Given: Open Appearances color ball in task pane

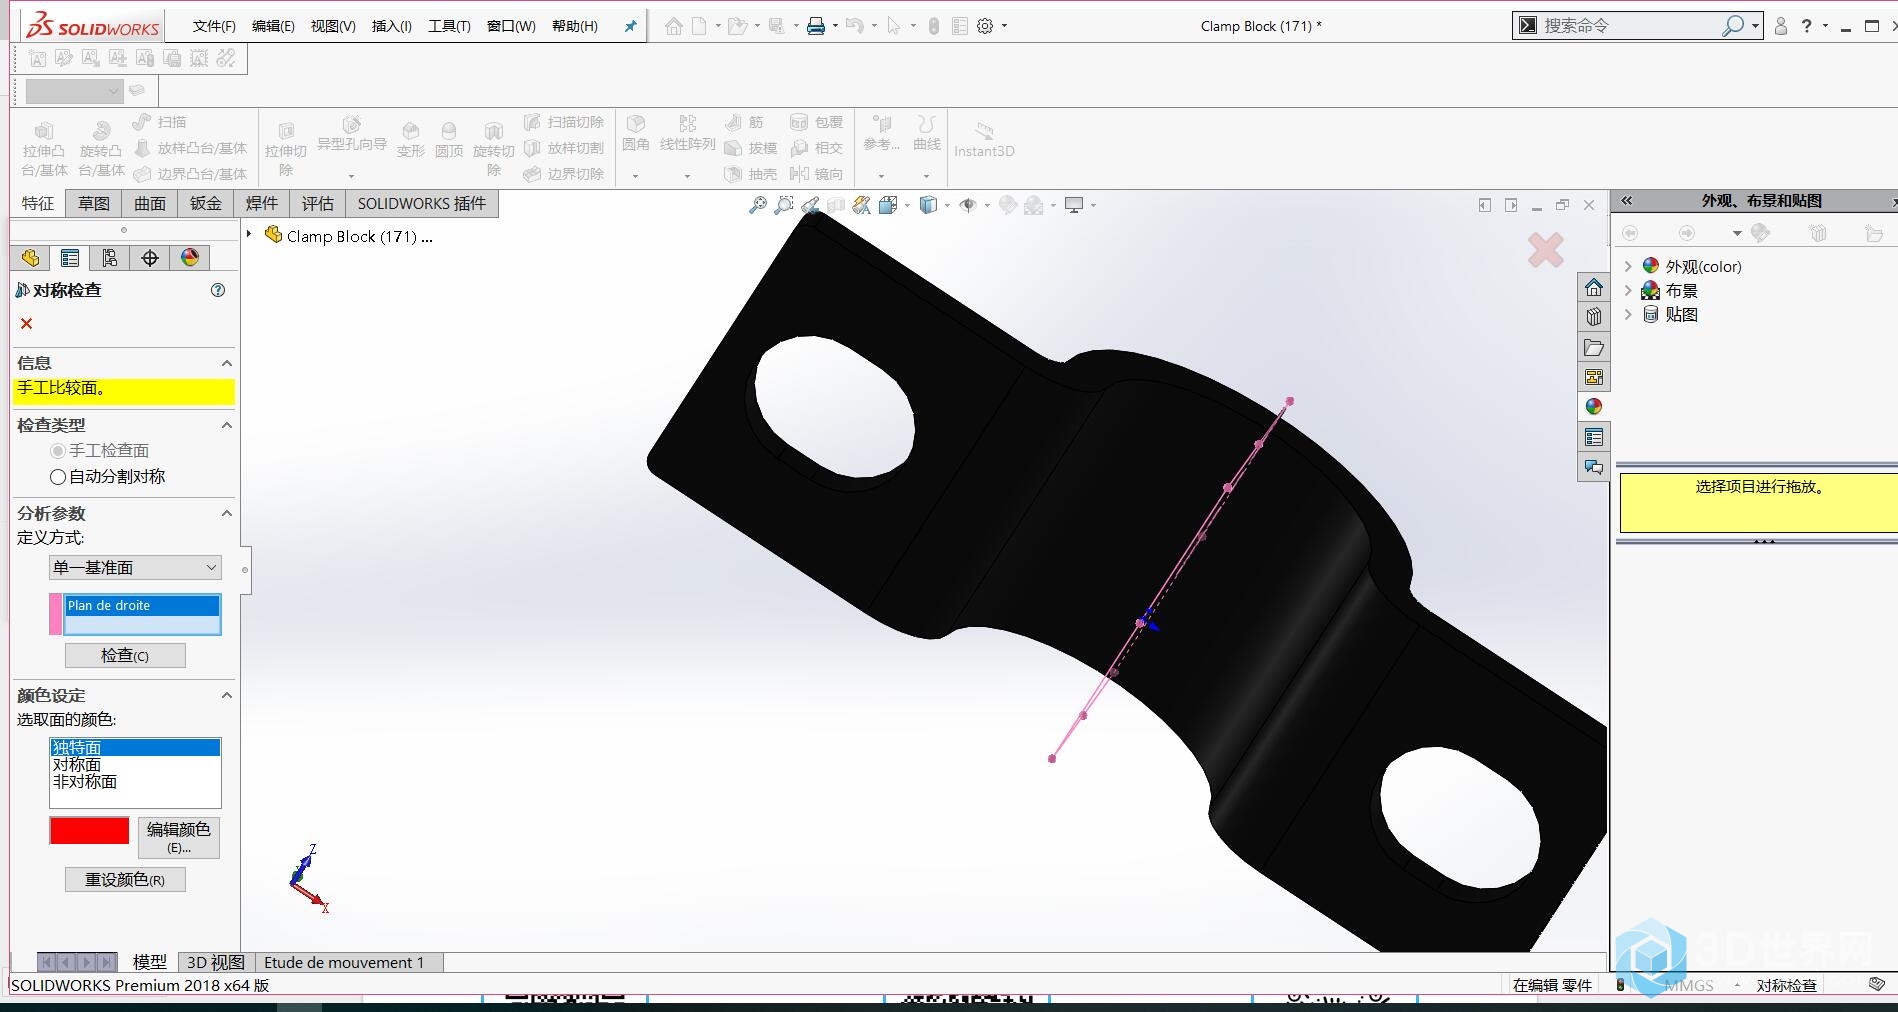Looking at the screenshot, I should (x=1594, y=406).
